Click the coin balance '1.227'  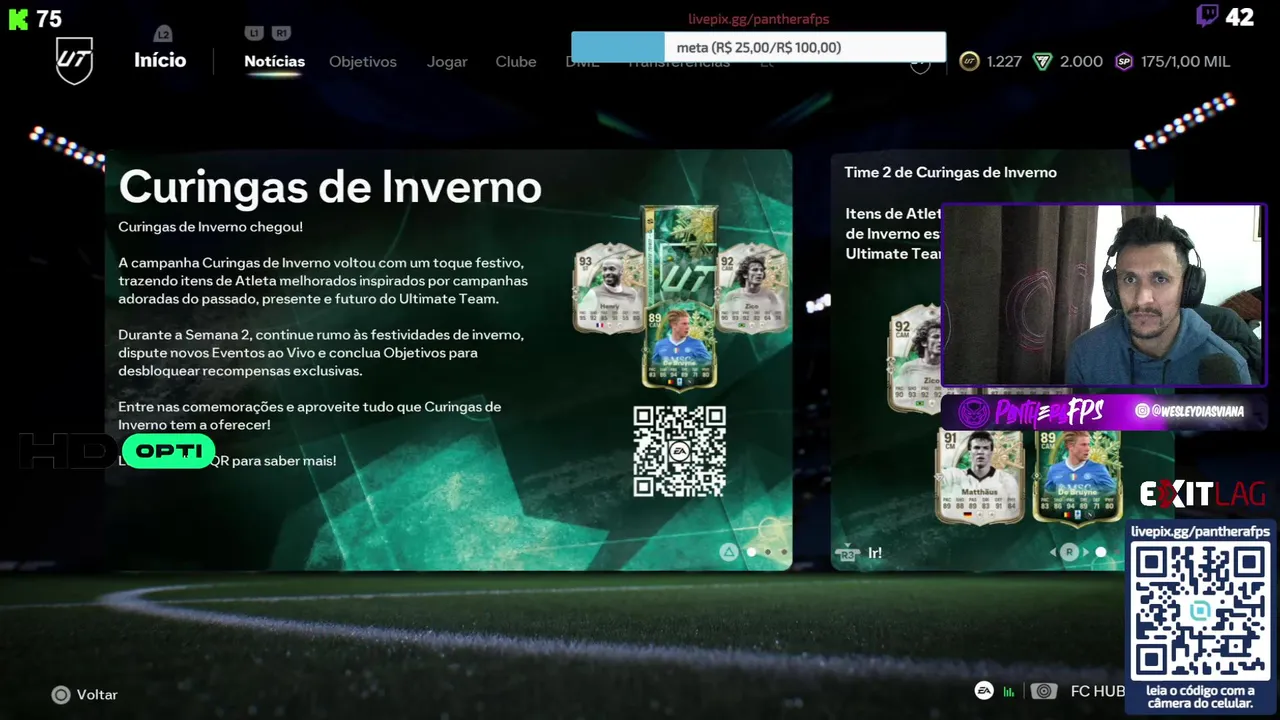1004,61
